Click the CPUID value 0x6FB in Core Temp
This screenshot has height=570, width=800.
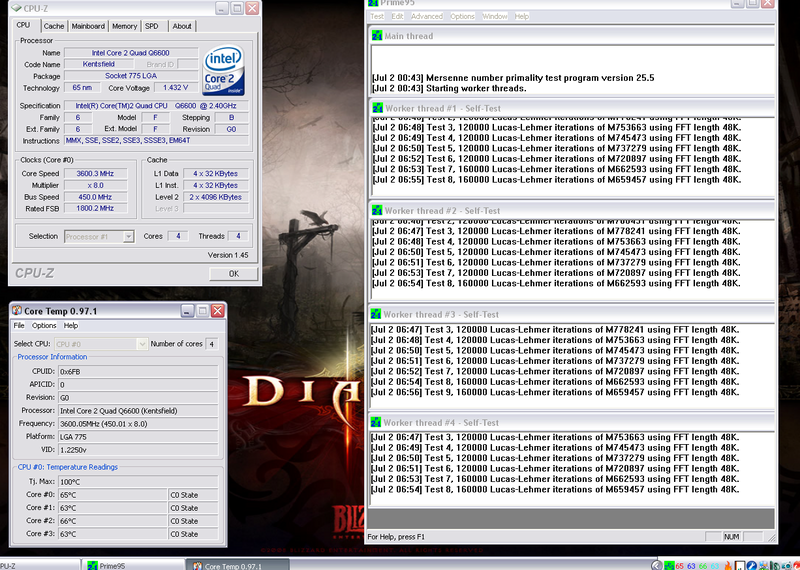coord(138,371)
